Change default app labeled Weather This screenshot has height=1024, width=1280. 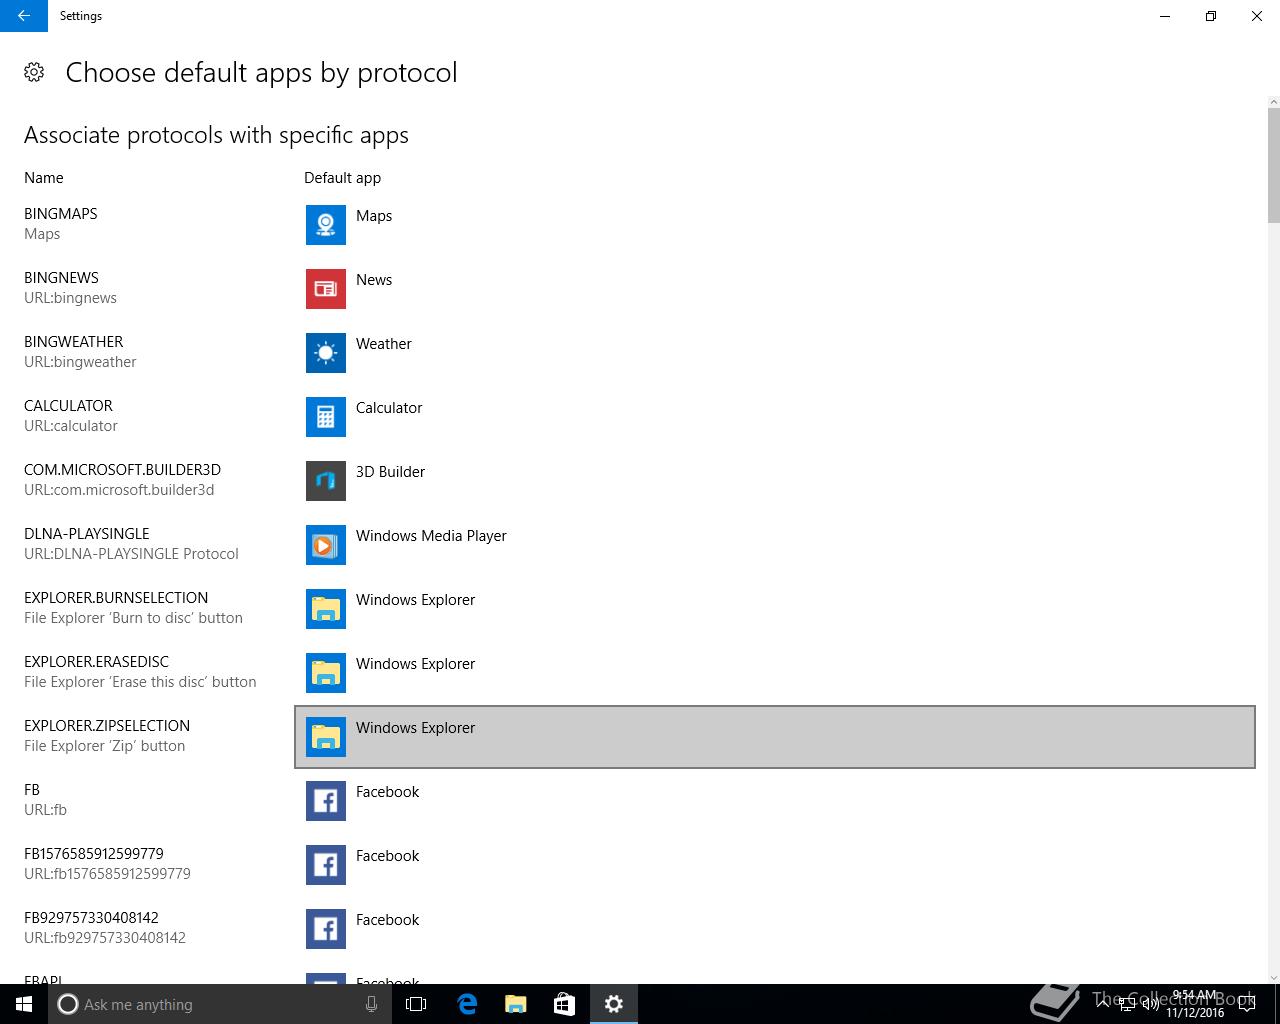pyautogui.click(x=775, y=353)
